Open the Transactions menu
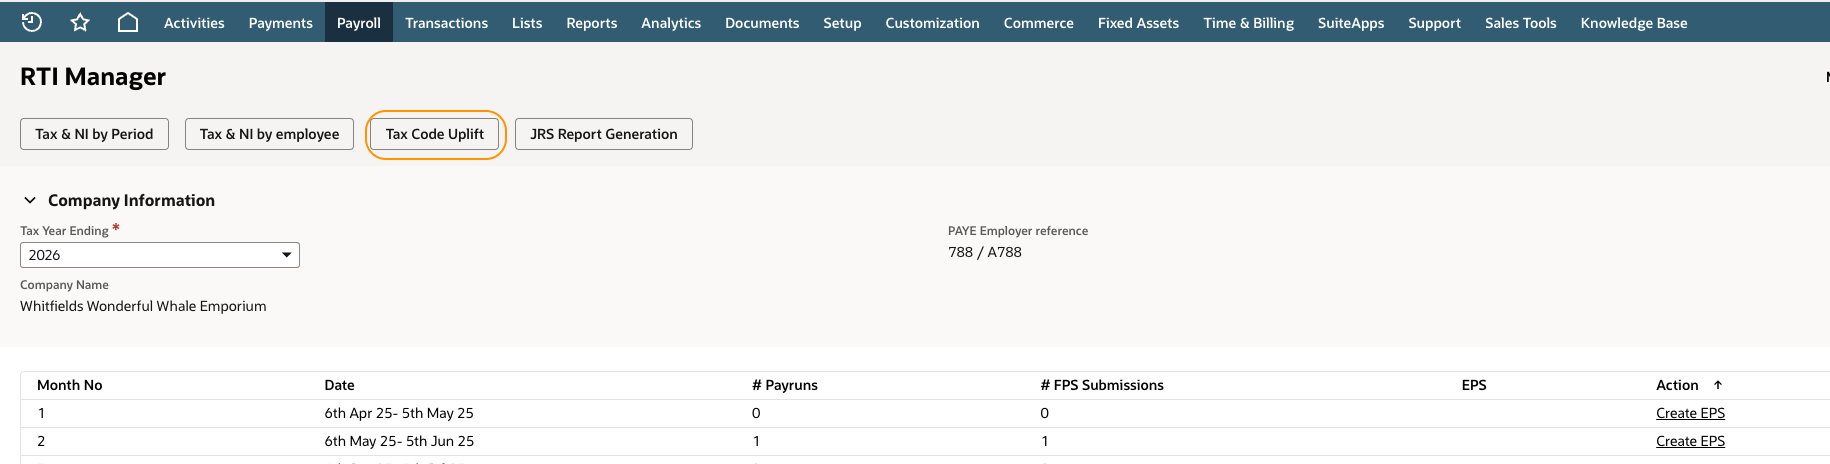This screenshot has height=464, width=1830. pyautogui.click(x=447, y=22)
